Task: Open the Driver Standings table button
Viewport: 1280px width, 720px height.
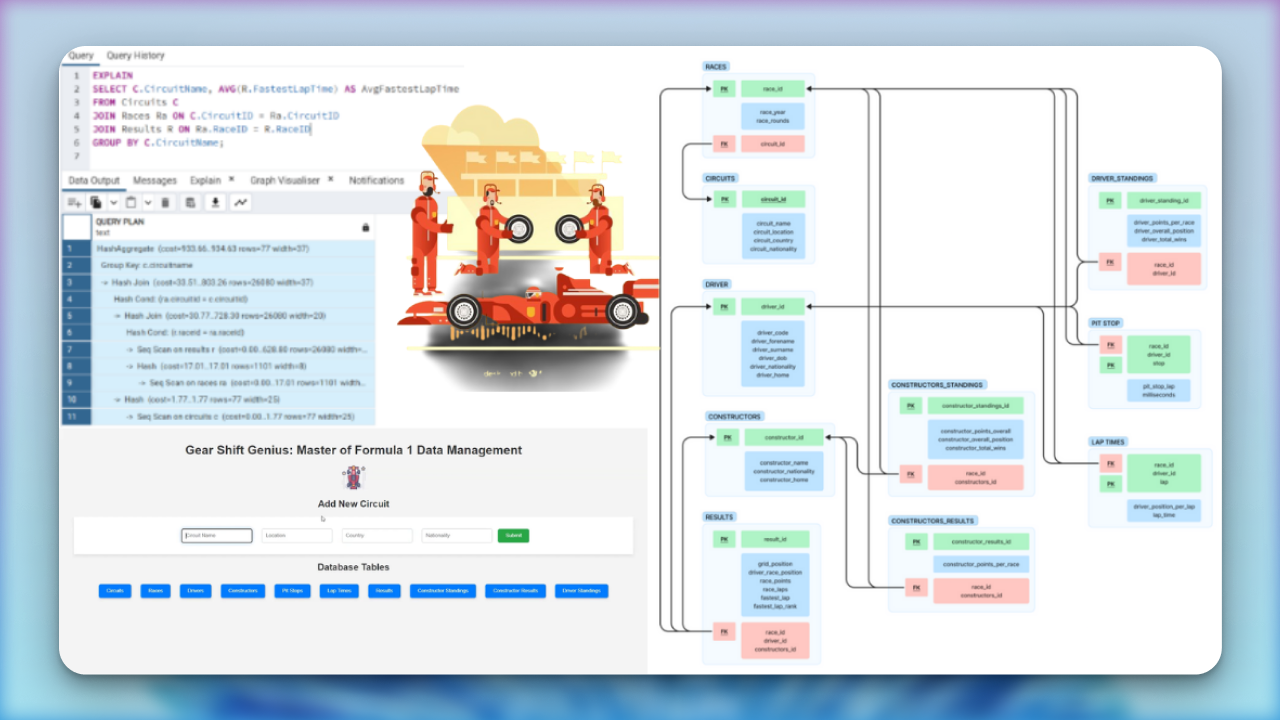Action: [581, 591]
